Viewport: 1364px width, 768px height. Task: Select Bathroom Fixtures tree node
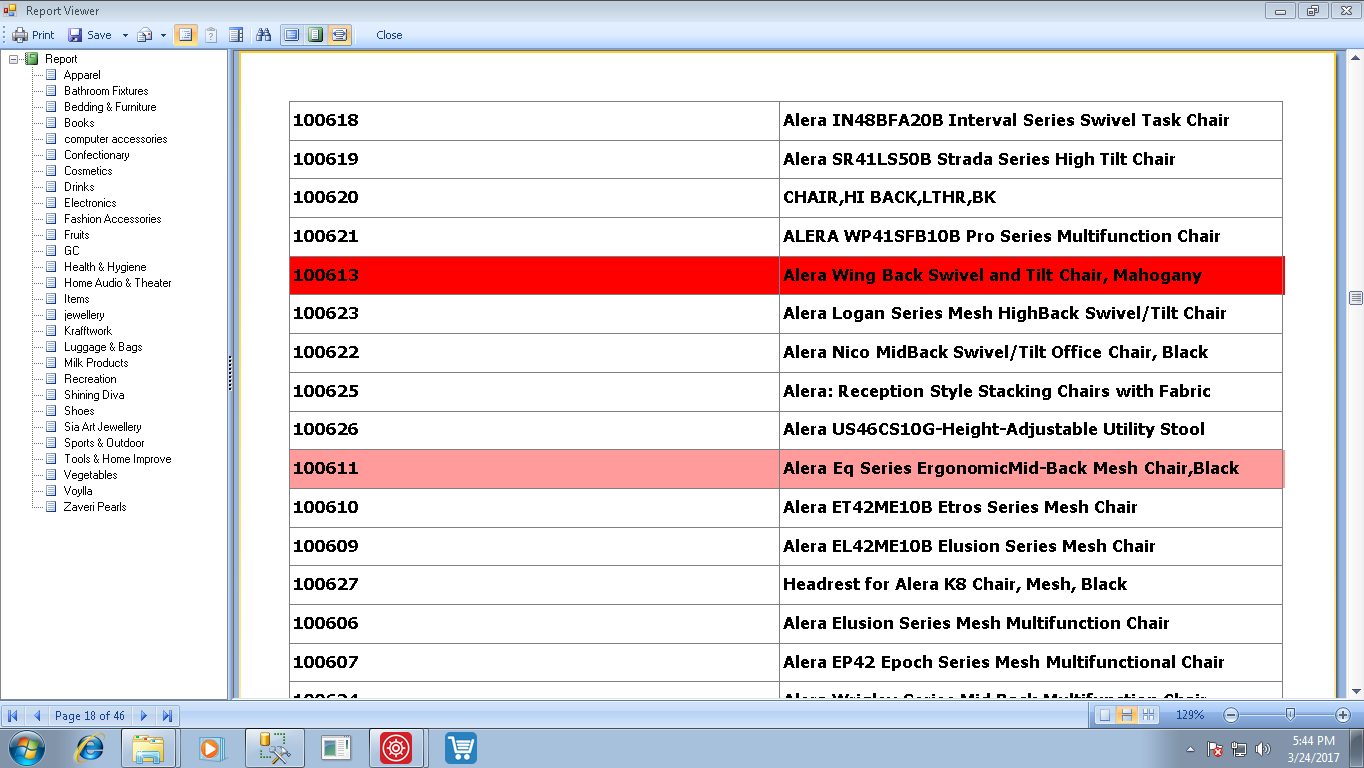click(x=106, y=91)
